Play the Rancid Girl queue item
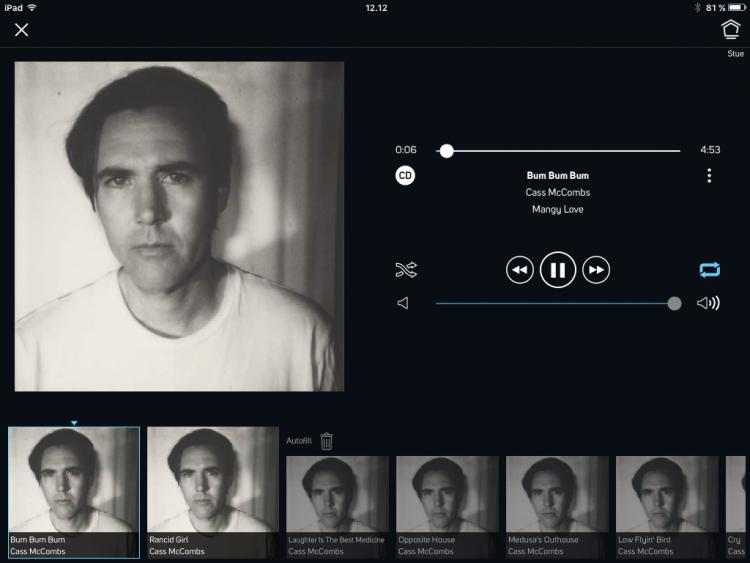750x563 pixels. click(x=213, y=492)
